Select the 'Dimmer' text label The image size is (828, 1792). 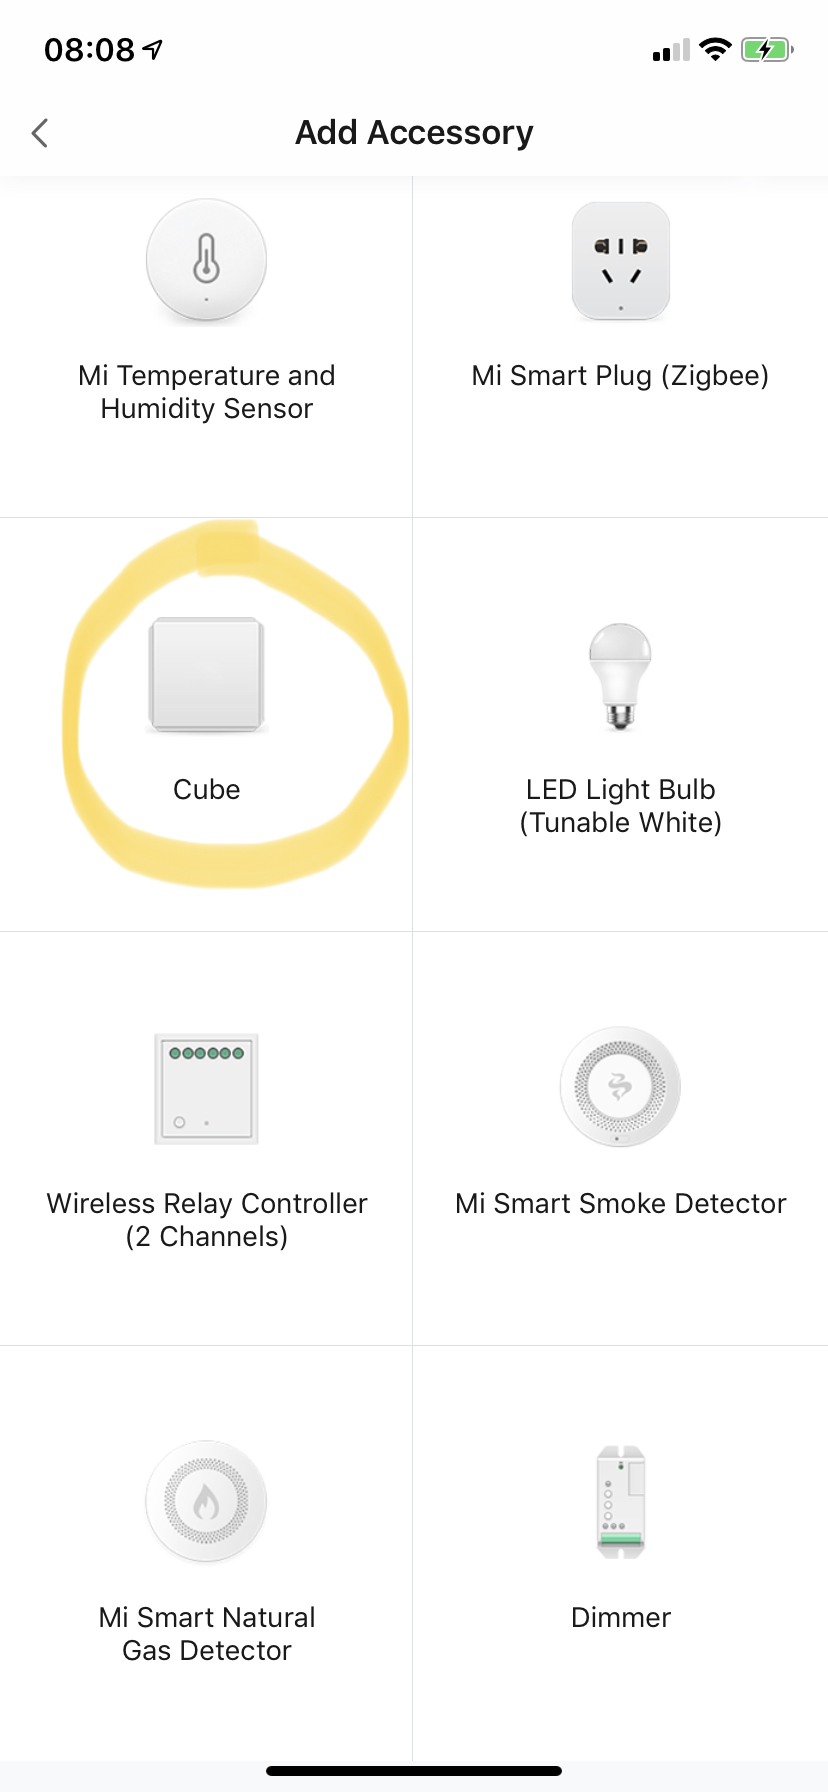(620, 1618)
